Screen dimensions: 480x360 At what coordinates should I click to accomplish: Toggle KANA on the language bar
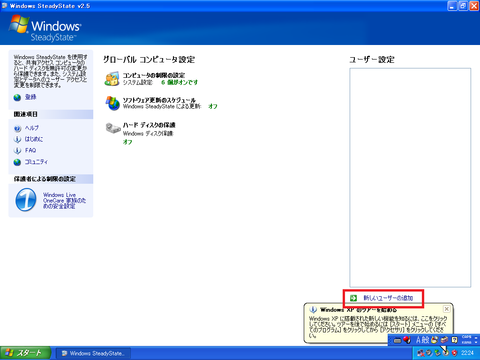click(x=467, y=342)
